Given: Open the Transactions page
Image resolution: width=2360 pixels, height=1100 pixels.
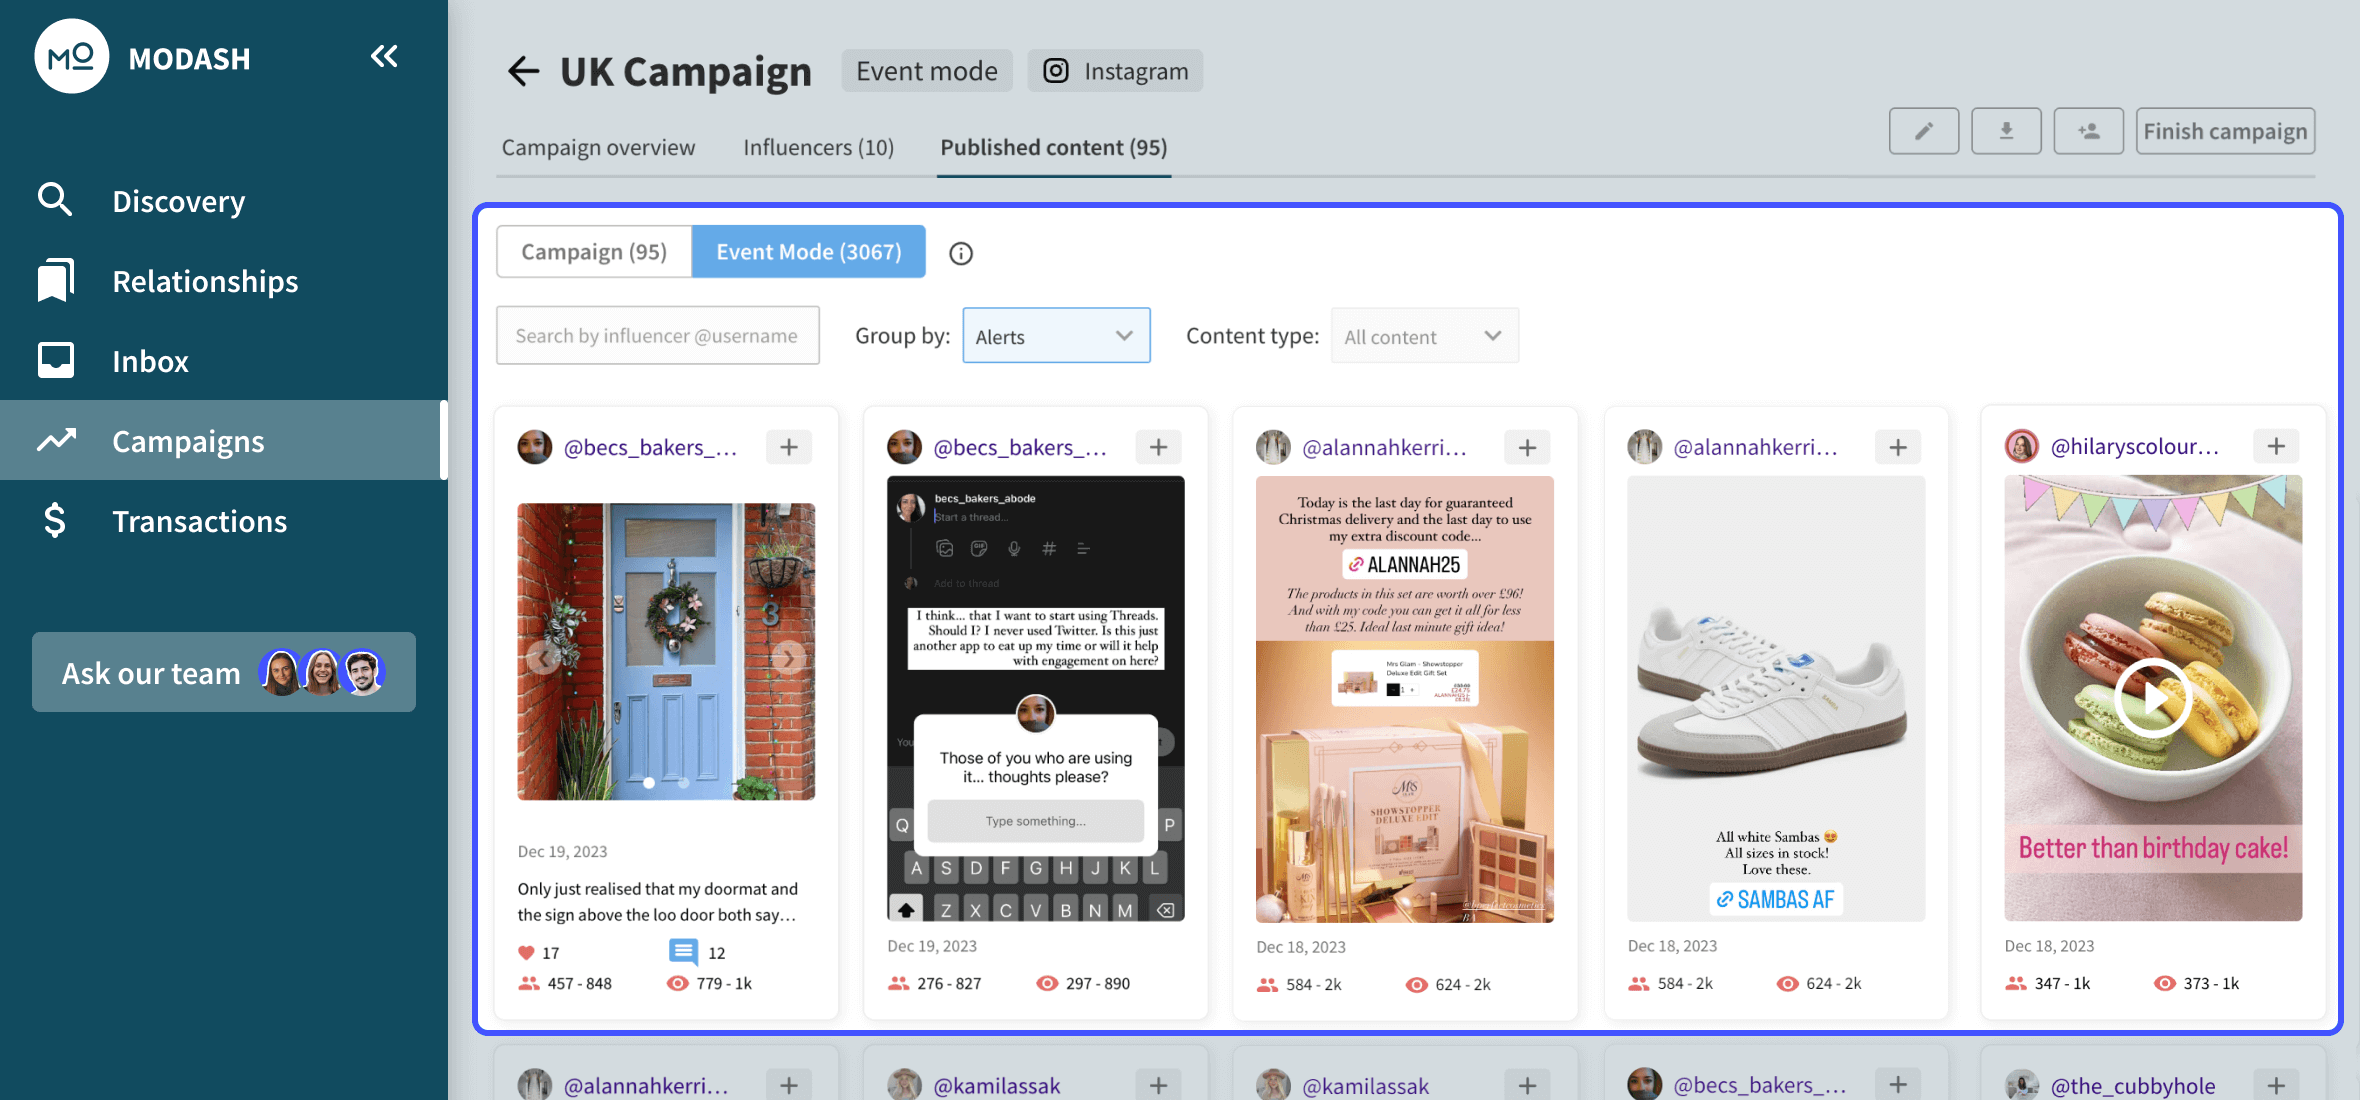Looking at the screenshot, I should click(x=199, y=520).
